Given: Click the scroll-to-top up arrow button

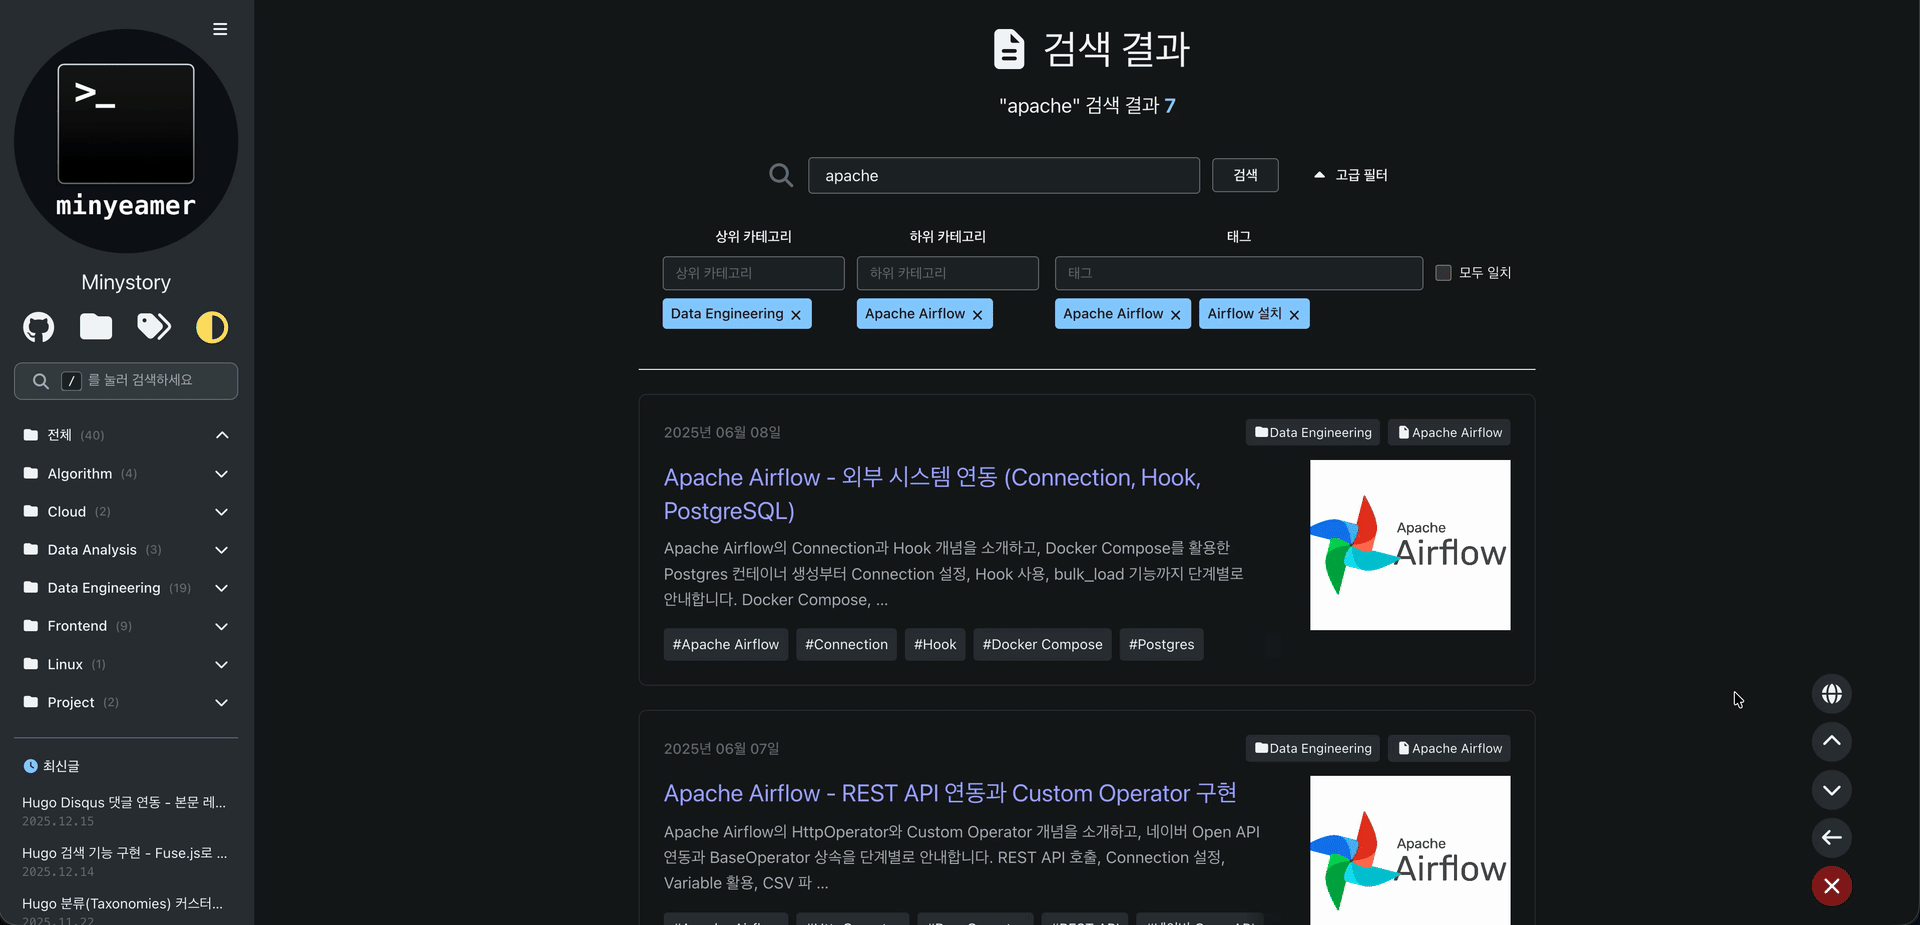Looking at the screenshot, I should point(1832,742).
